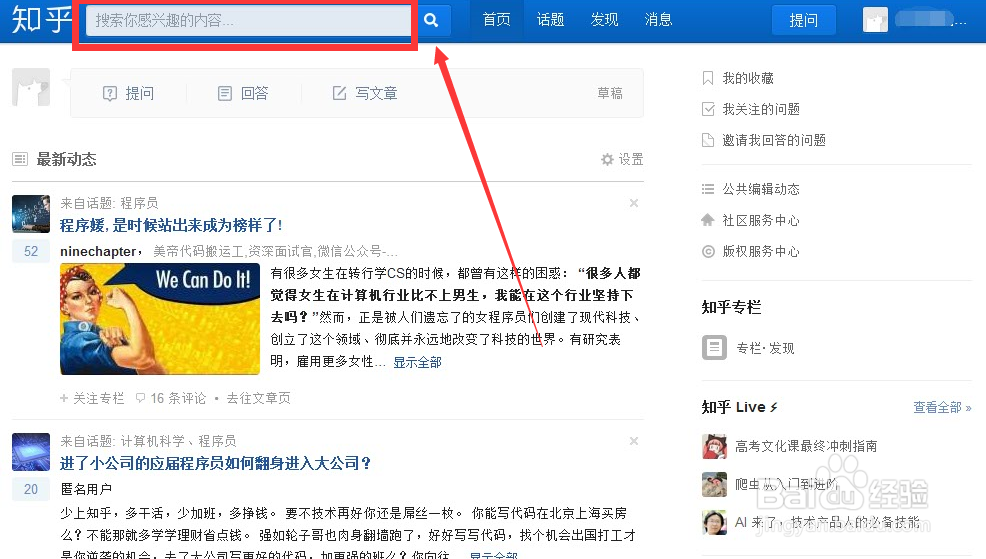Open the 消息 nav tab
Screen dimensions: 986x559
pos(658,20)
